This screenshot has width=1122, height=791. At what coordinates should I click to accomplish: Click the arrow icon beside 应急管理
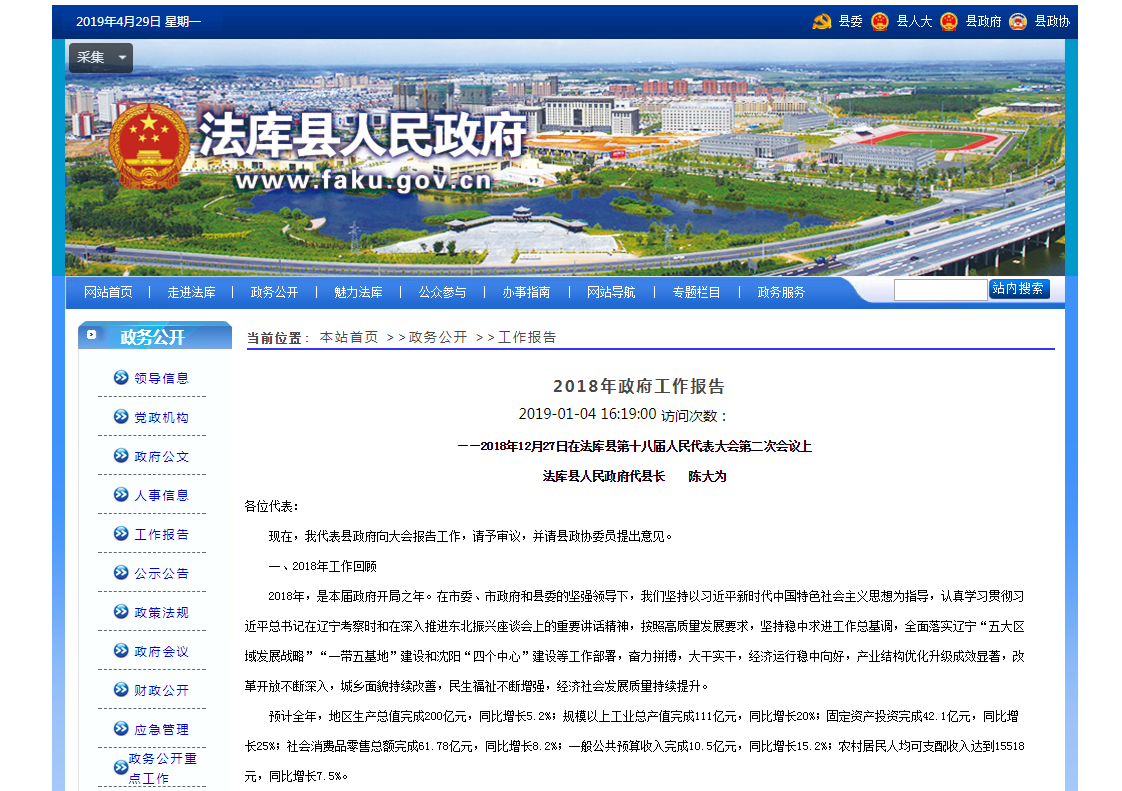click(121, 729)
